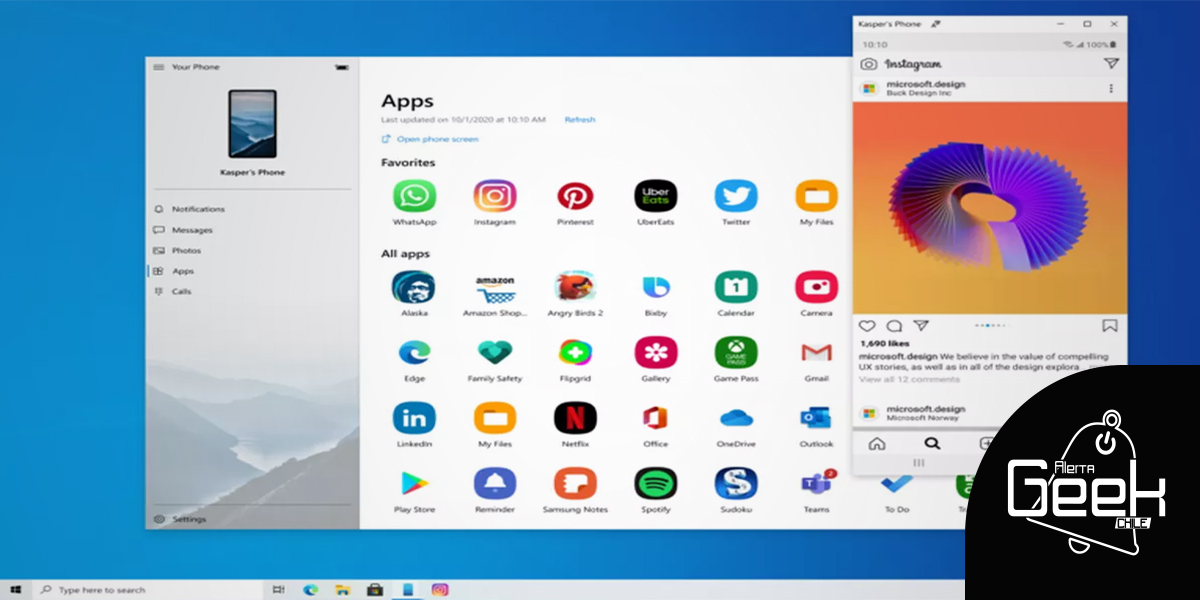Screen dimensions: 1200x600
Task: Click the Type here to search box
Action: (x=148, y=590)
